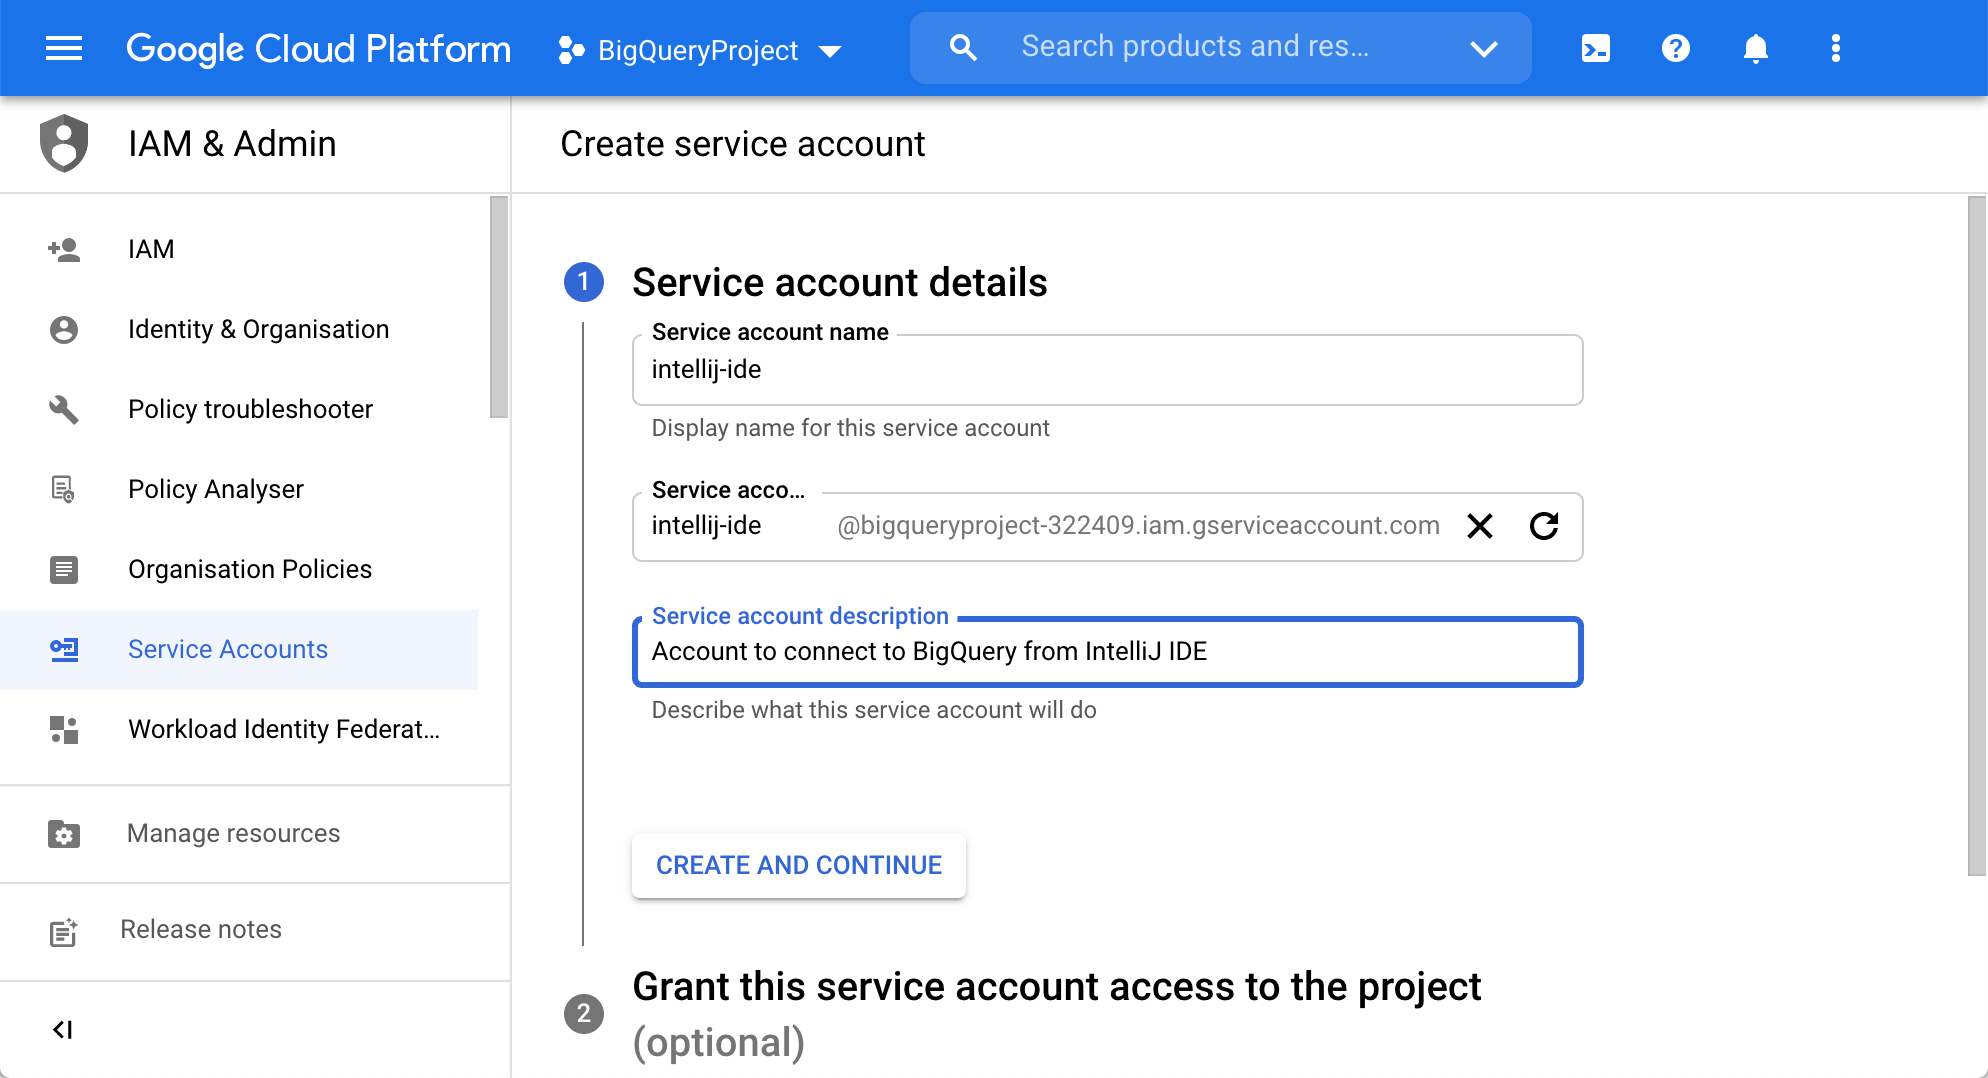Select Workload Identity Federation
The width and height of the screenshot is (1988, 1078).
(283, 729)
